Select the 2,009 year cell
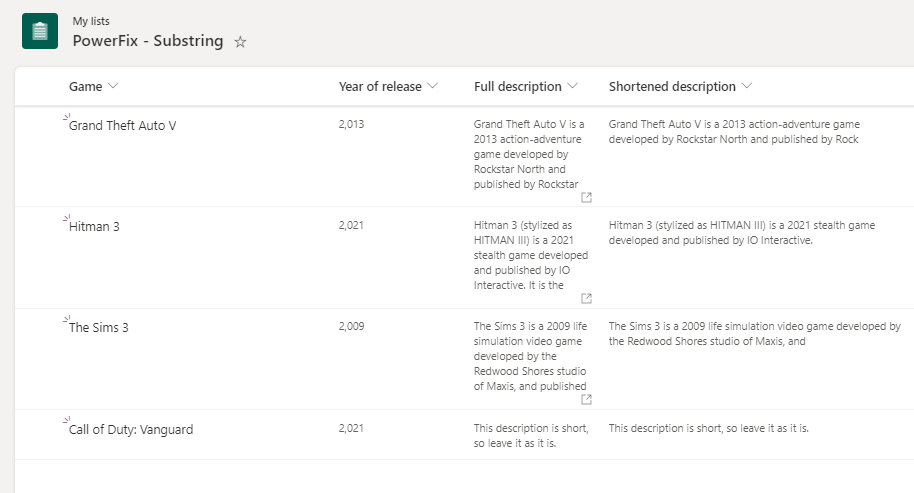Image resolution: width=914 pixels, height=493 pixels. [351, 326]
